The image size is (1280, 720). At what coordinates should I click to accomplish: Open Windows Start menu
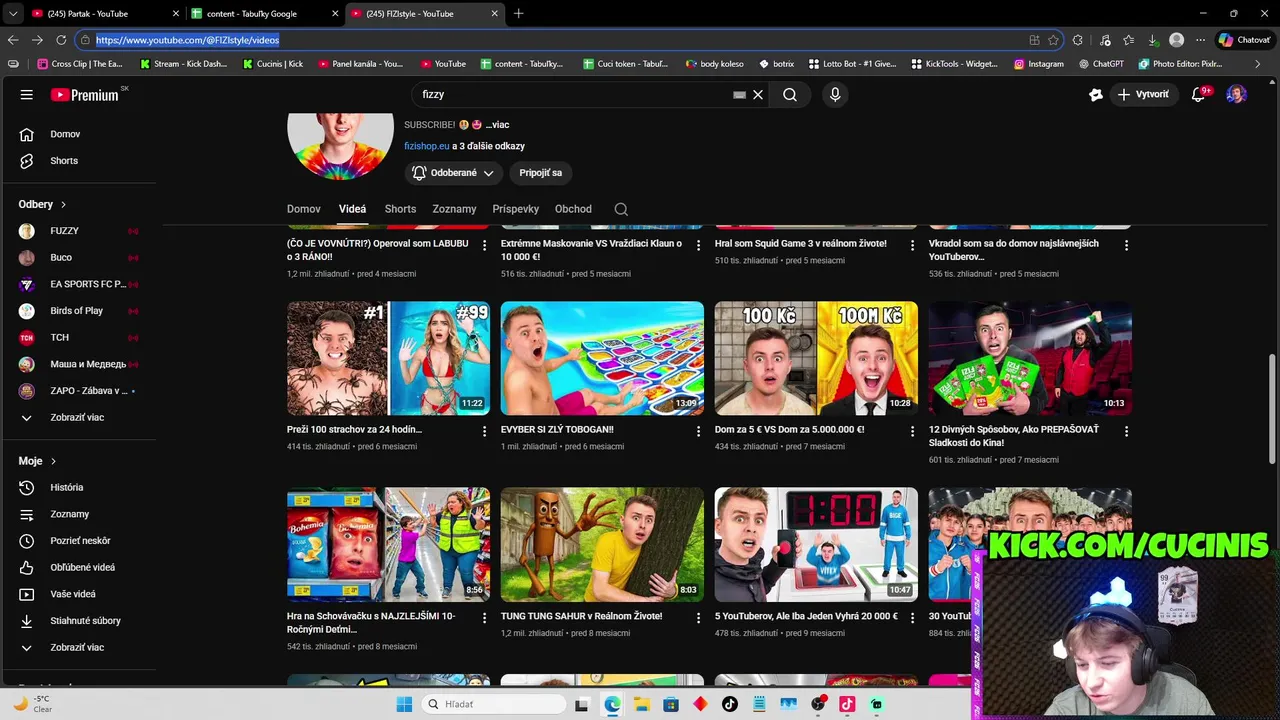(404, 704)
